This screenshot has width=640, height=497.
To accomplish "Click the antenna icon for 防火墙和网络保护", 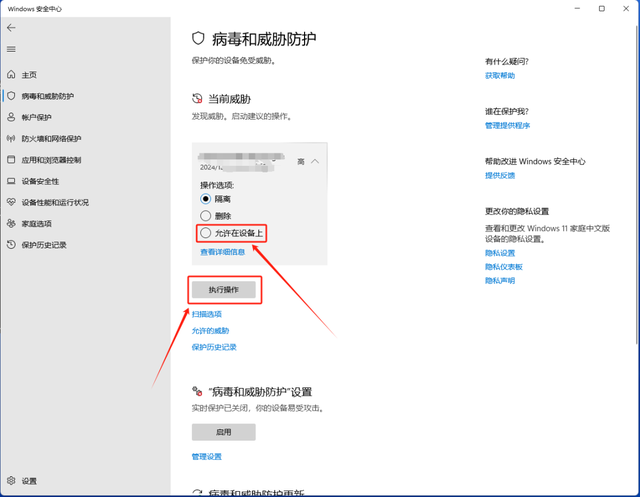I will point(11,138).
